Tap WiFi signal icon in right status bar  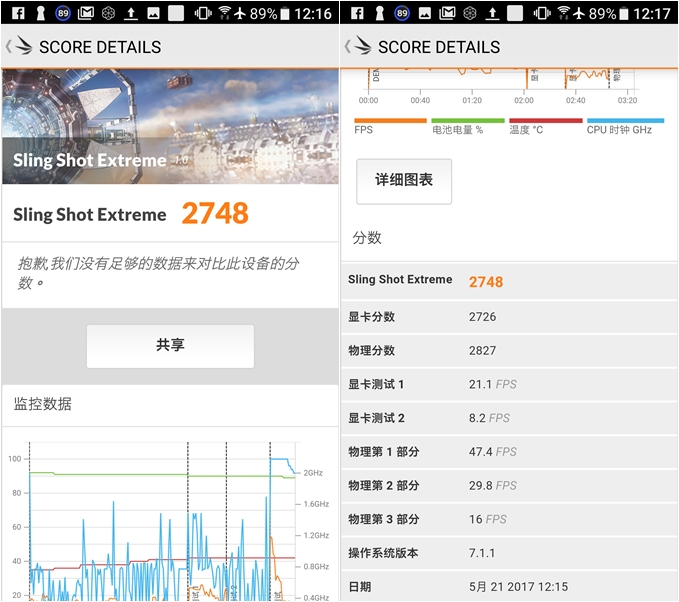563,13
